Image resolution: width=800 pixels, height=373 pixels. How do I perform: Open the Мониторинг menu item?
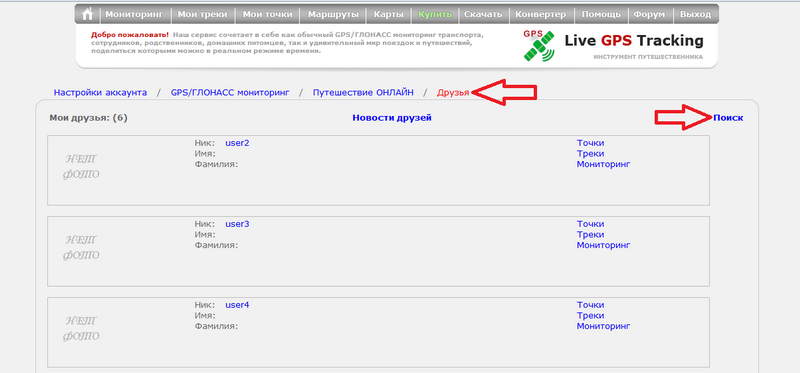(x=135, y=14)
